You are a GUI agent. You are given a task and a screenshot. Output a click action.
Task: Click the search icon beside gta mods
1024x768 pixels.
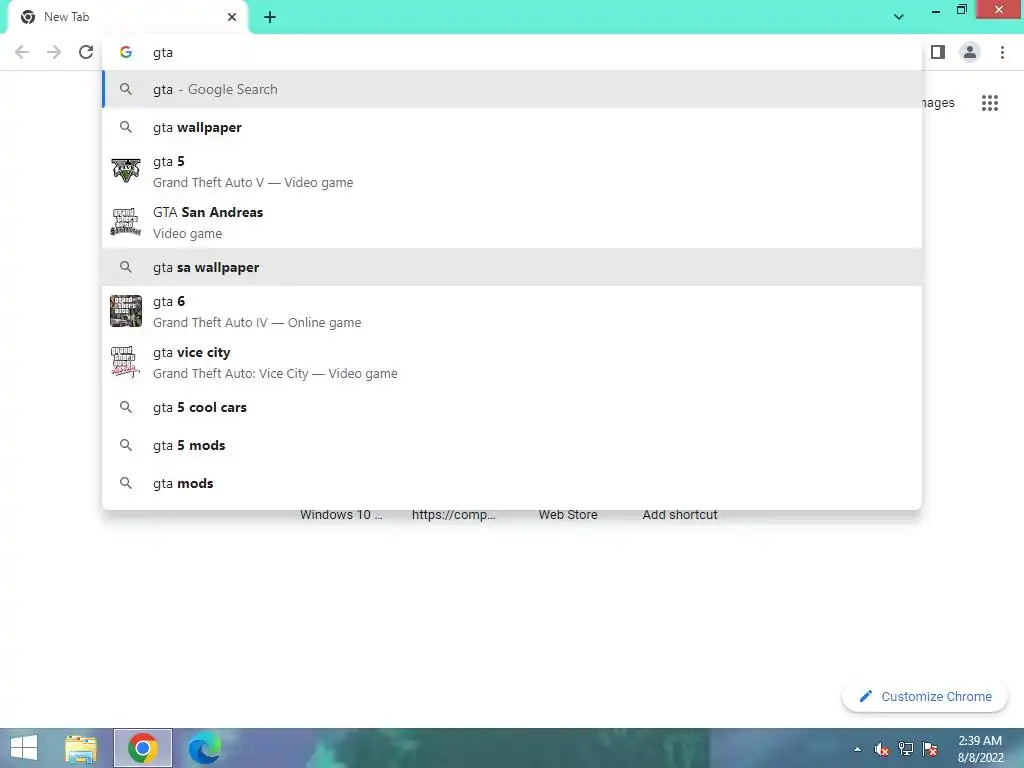pyautogui.click(x=126, y=483)
